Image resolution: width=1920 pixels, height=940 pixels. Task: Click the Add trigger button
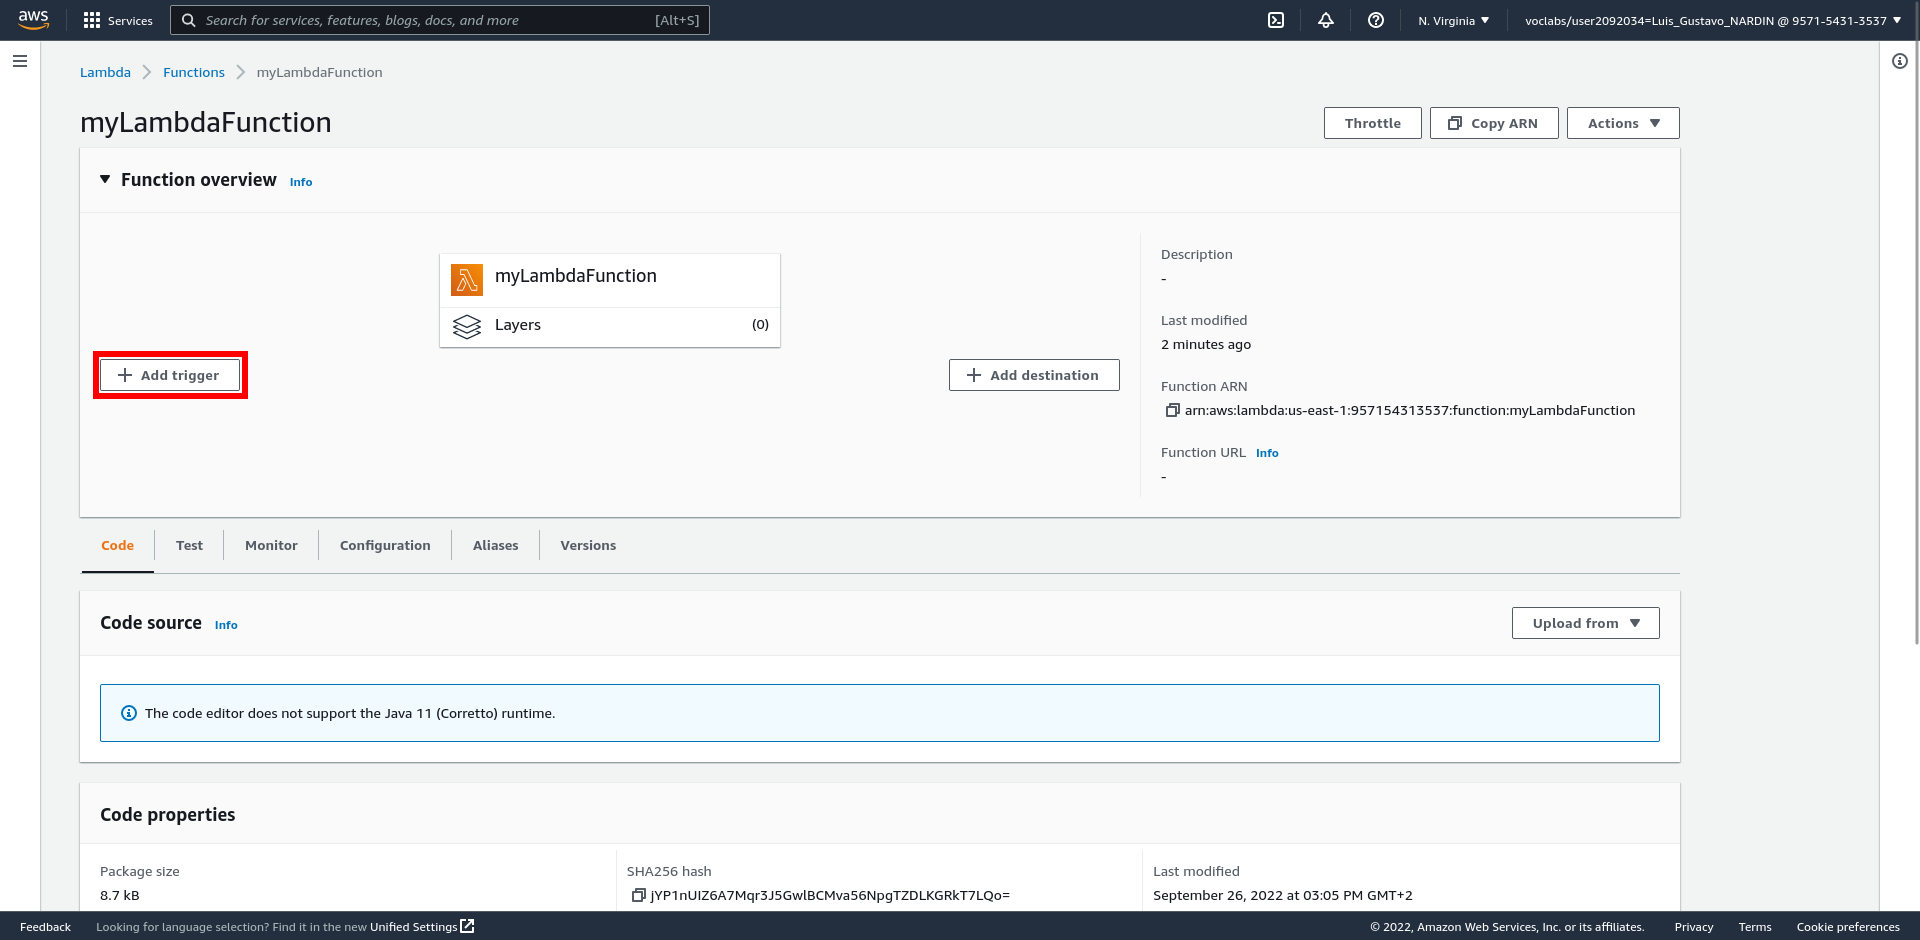(170, 375)
